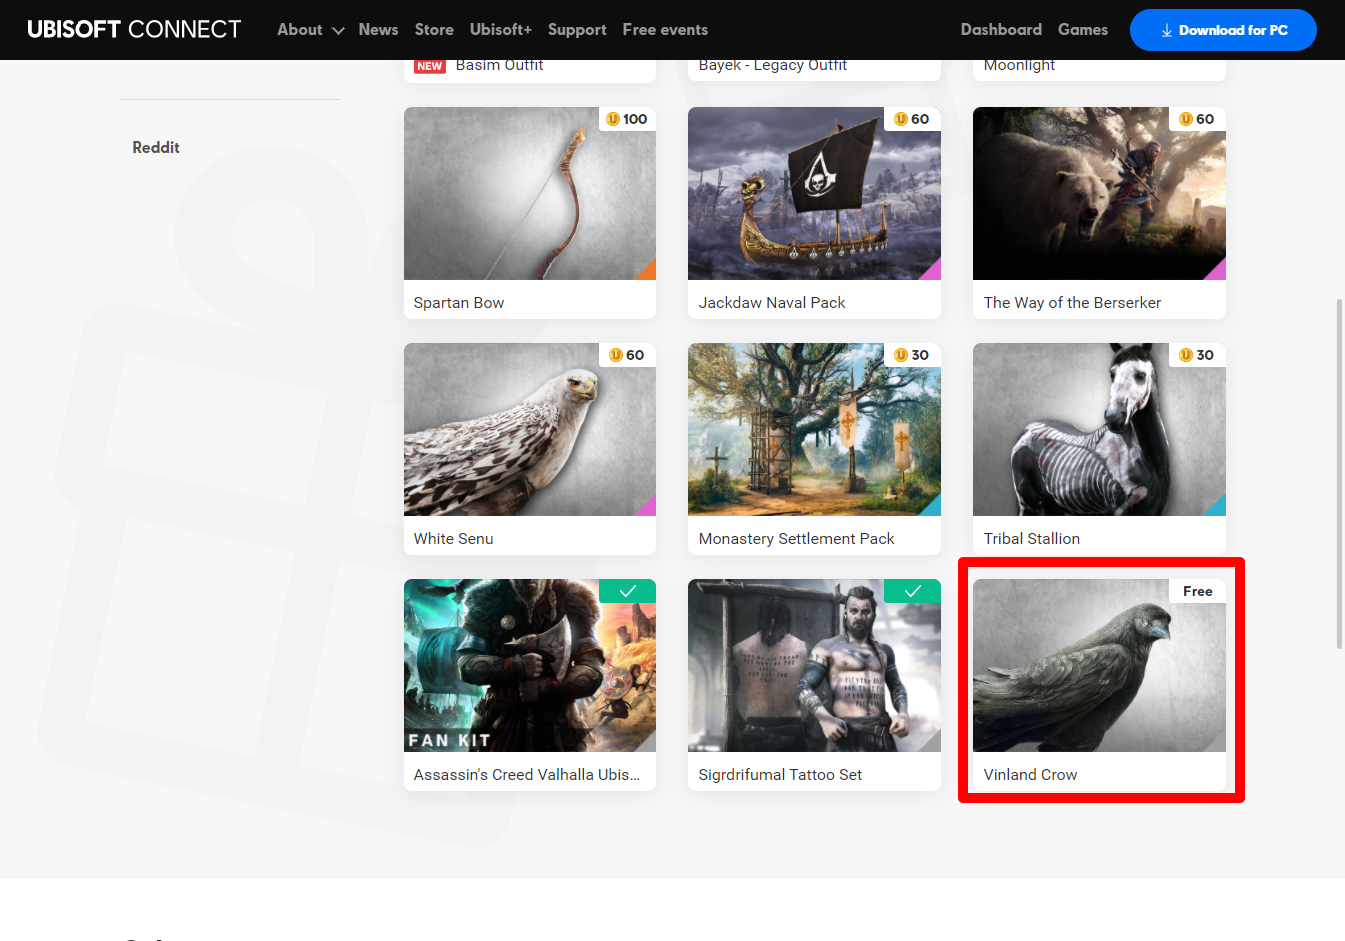Select the Vinland Crow title
The width and height of the screenshot is (1345, 941).
1030,774
